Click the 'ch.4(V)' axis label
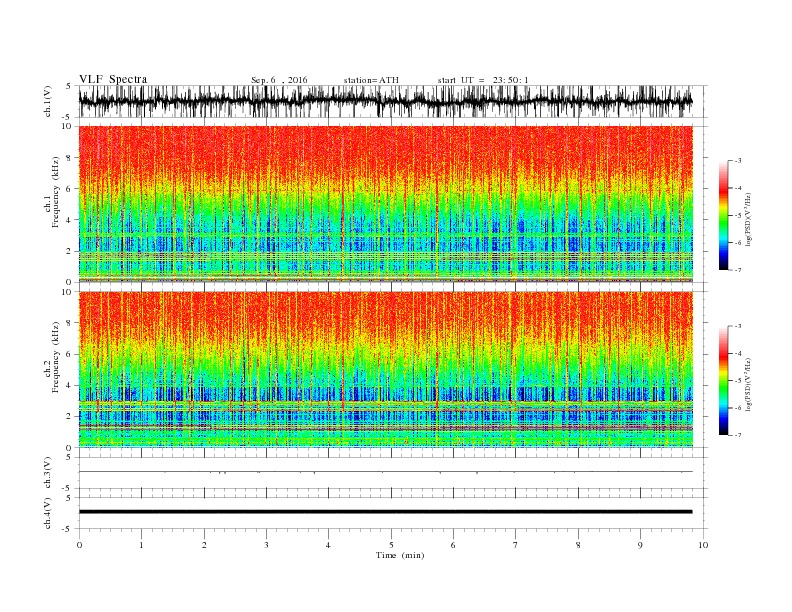This screenshot has width=792, height=612. (x=48, y=513)
